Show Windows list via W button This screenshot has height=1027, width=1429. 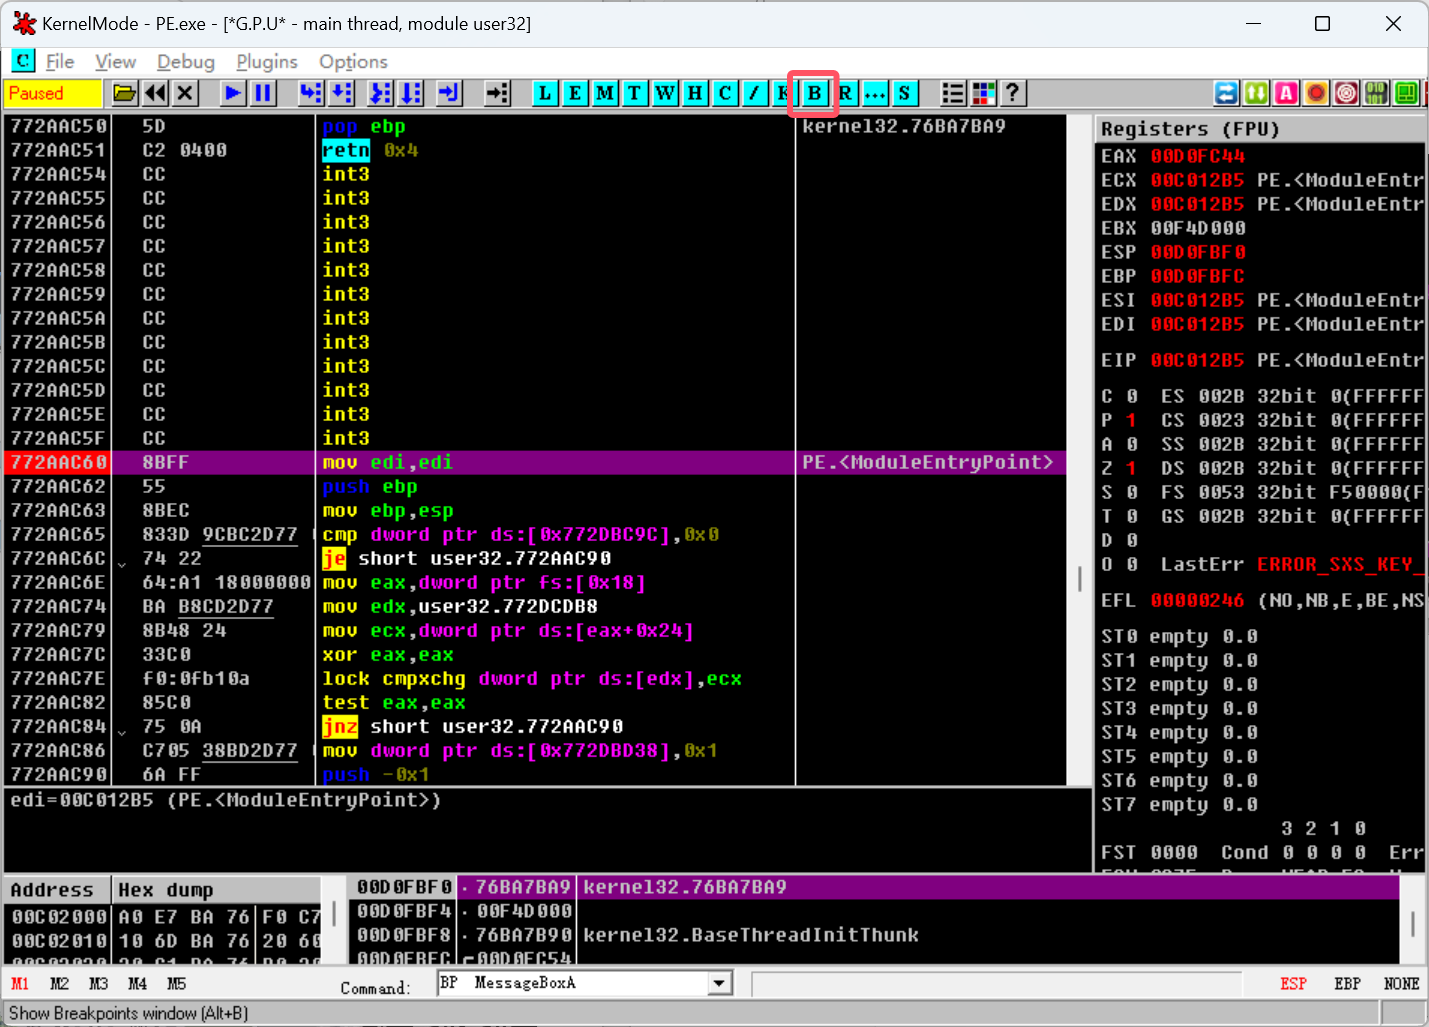coord(665,93)
